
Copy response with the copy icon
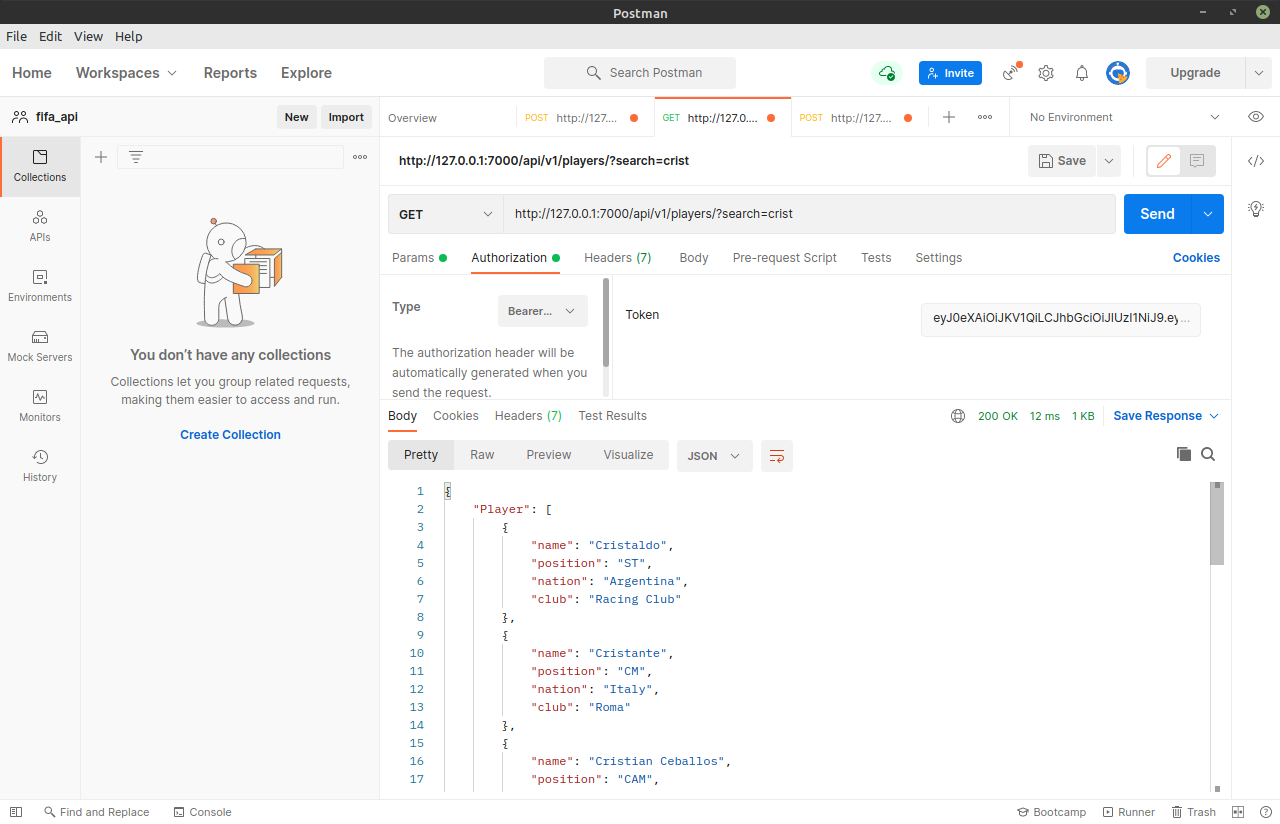click(x=1184, y=454)
